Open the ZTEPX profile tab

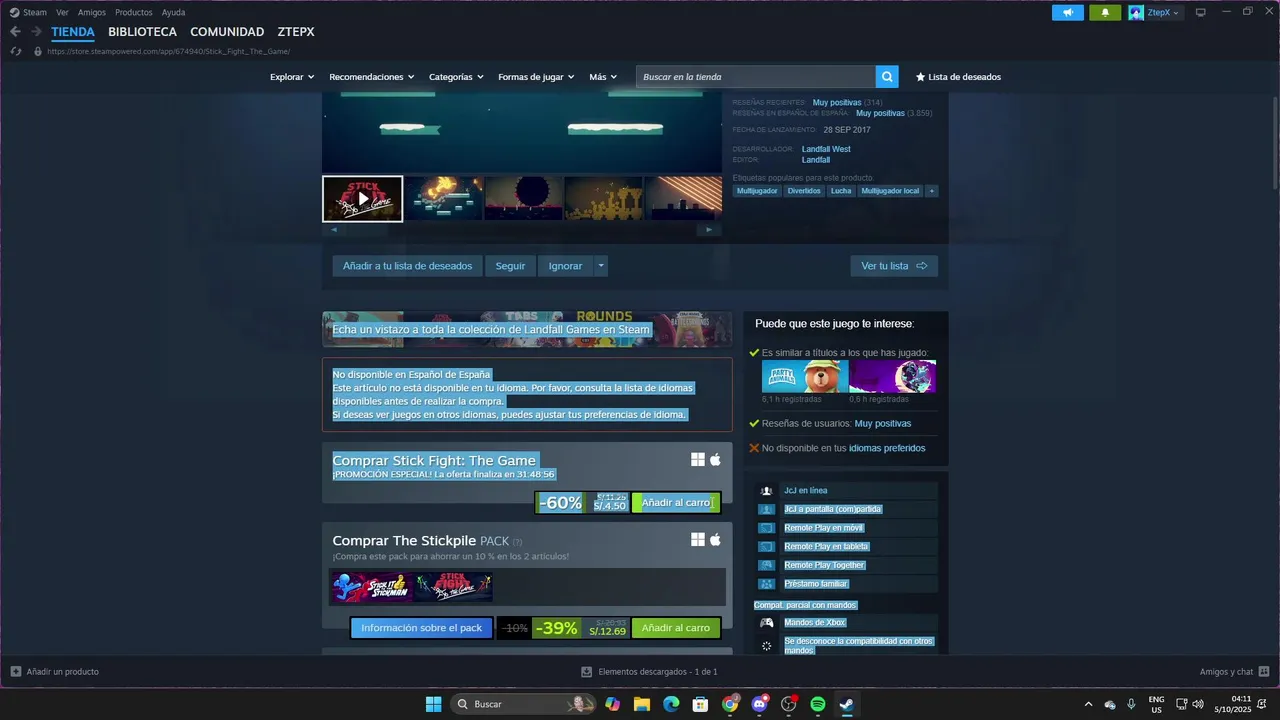(x=296, y=32)
